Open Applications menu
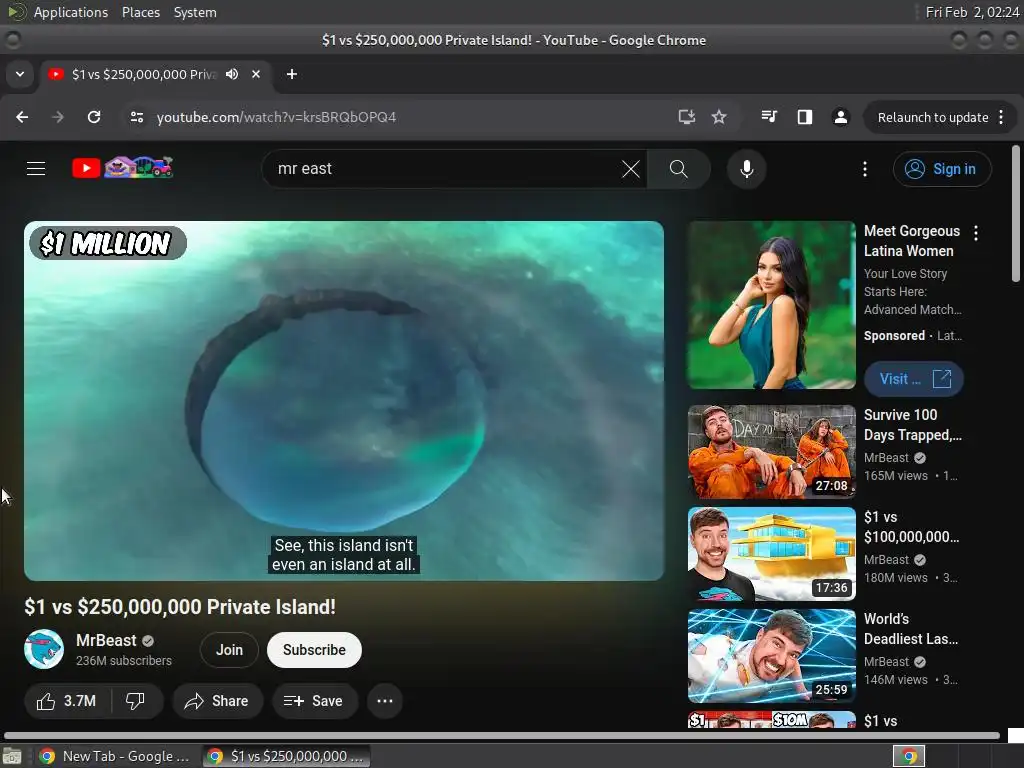This screenshot has height=768, width=1024. tap(71, 12)
